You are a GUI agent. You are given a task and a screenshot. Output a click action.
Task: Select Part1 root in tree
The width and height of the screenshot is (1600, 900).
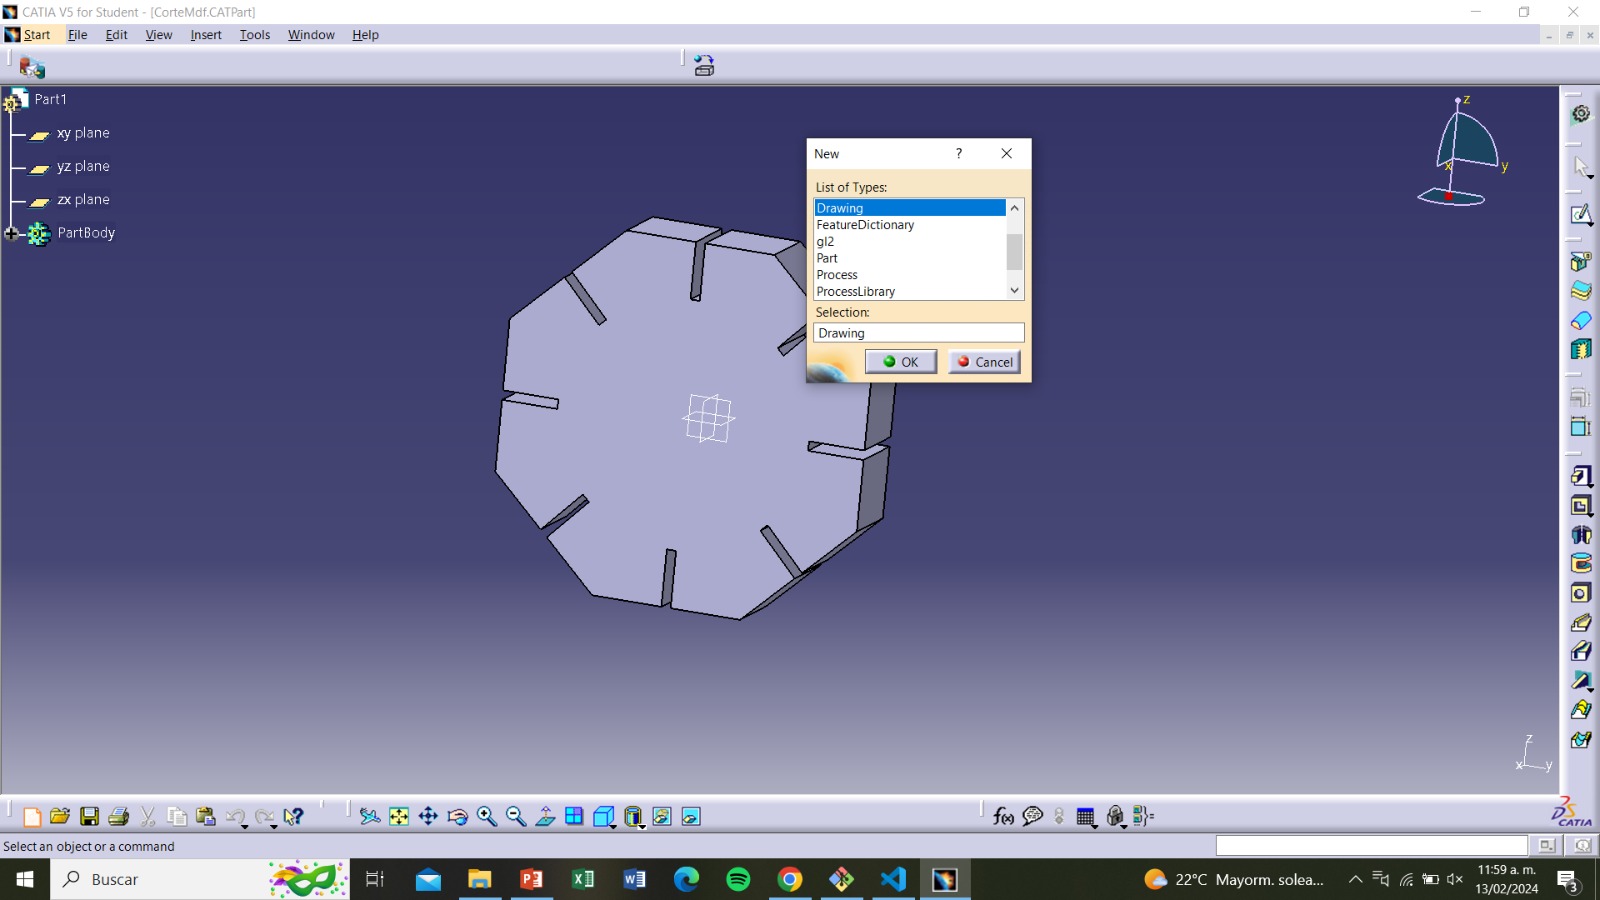[50, 99]
